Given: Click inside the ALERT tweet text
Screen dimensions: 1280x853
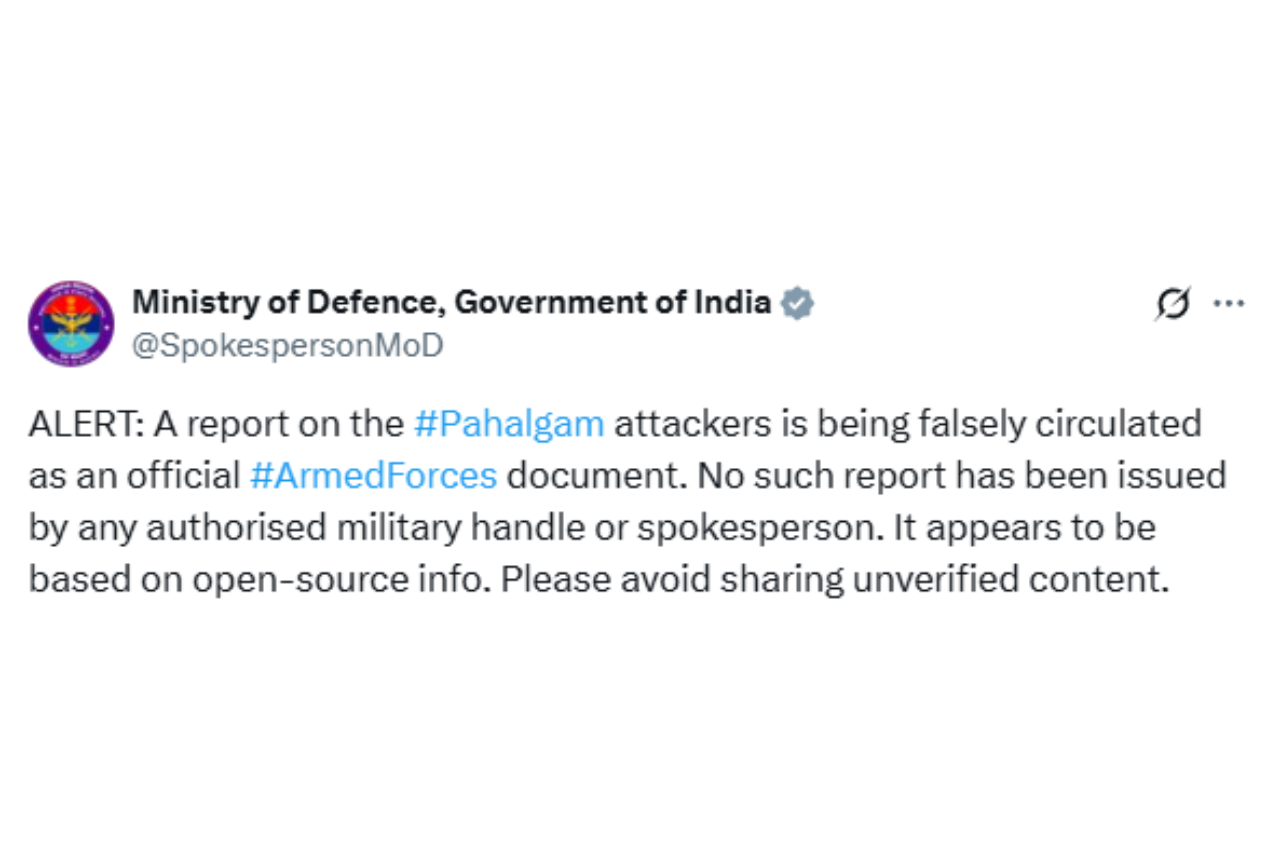Looking at the screenshot, I should point(600,500).
